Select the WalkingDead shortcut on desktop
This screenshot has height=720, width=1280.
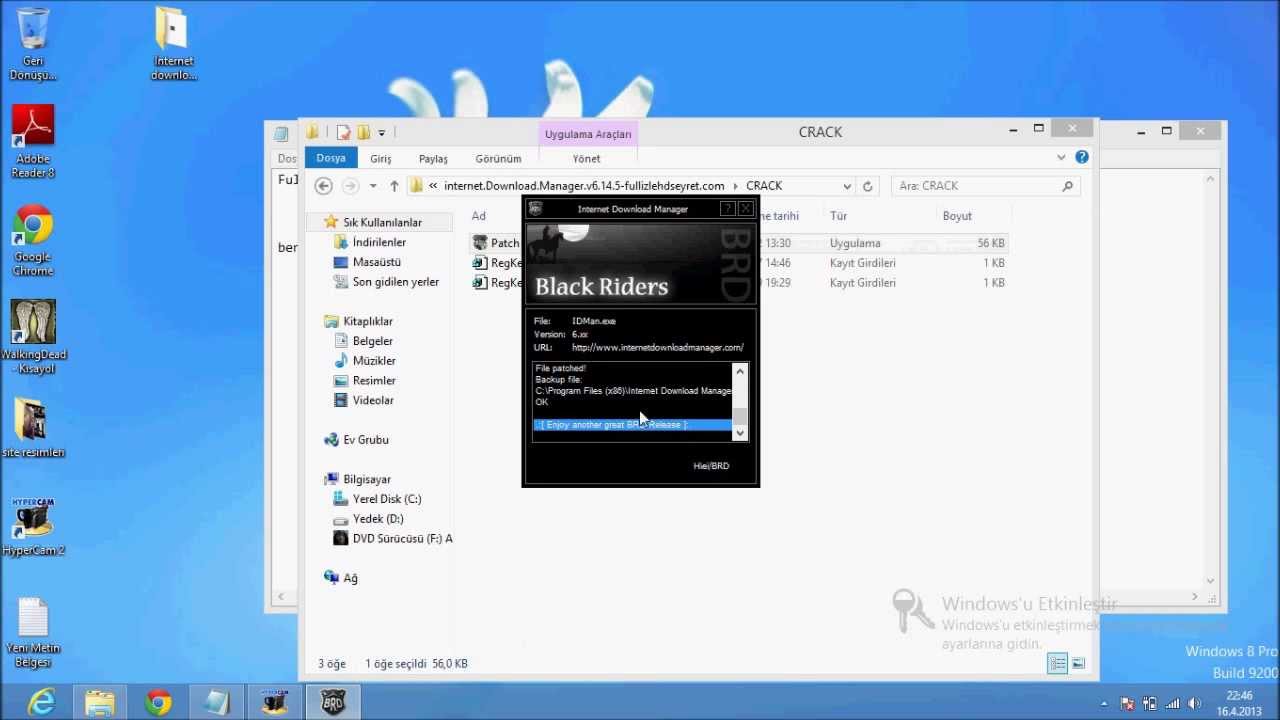click(x=33, y=337)
